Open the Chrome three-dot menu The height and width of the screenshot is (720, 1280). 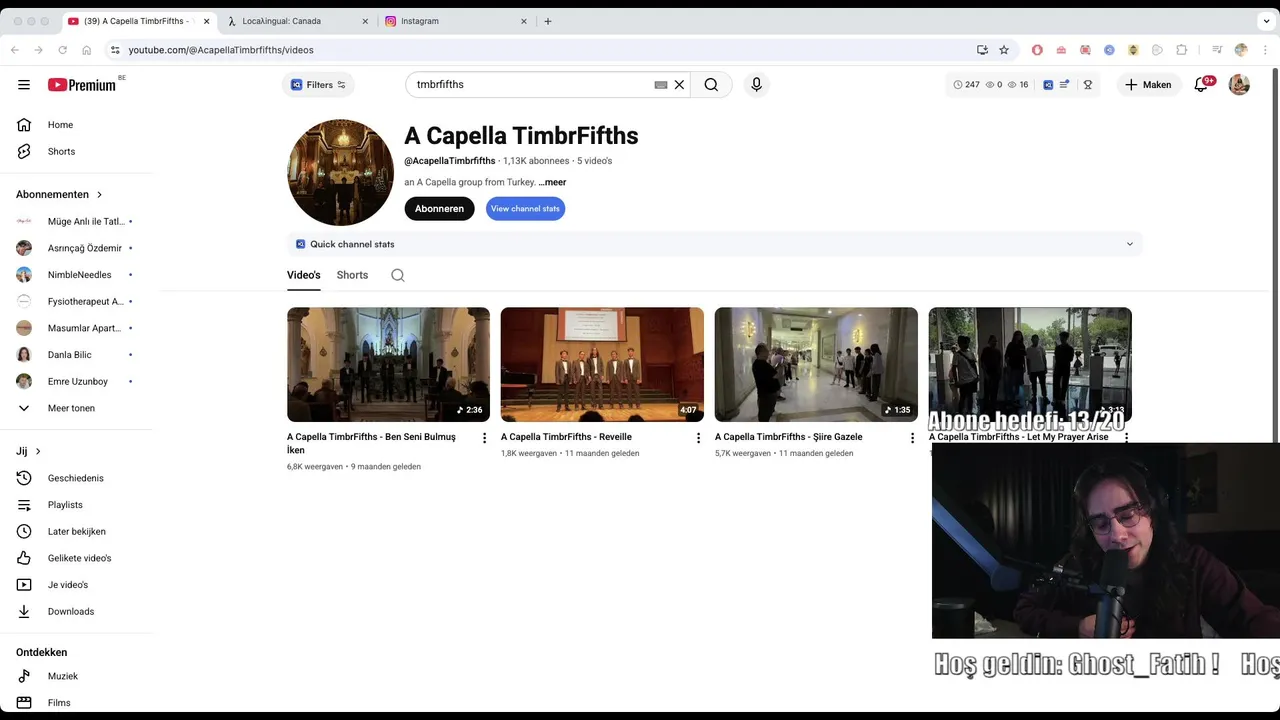pyautogui.click(x=1265, y=50)
